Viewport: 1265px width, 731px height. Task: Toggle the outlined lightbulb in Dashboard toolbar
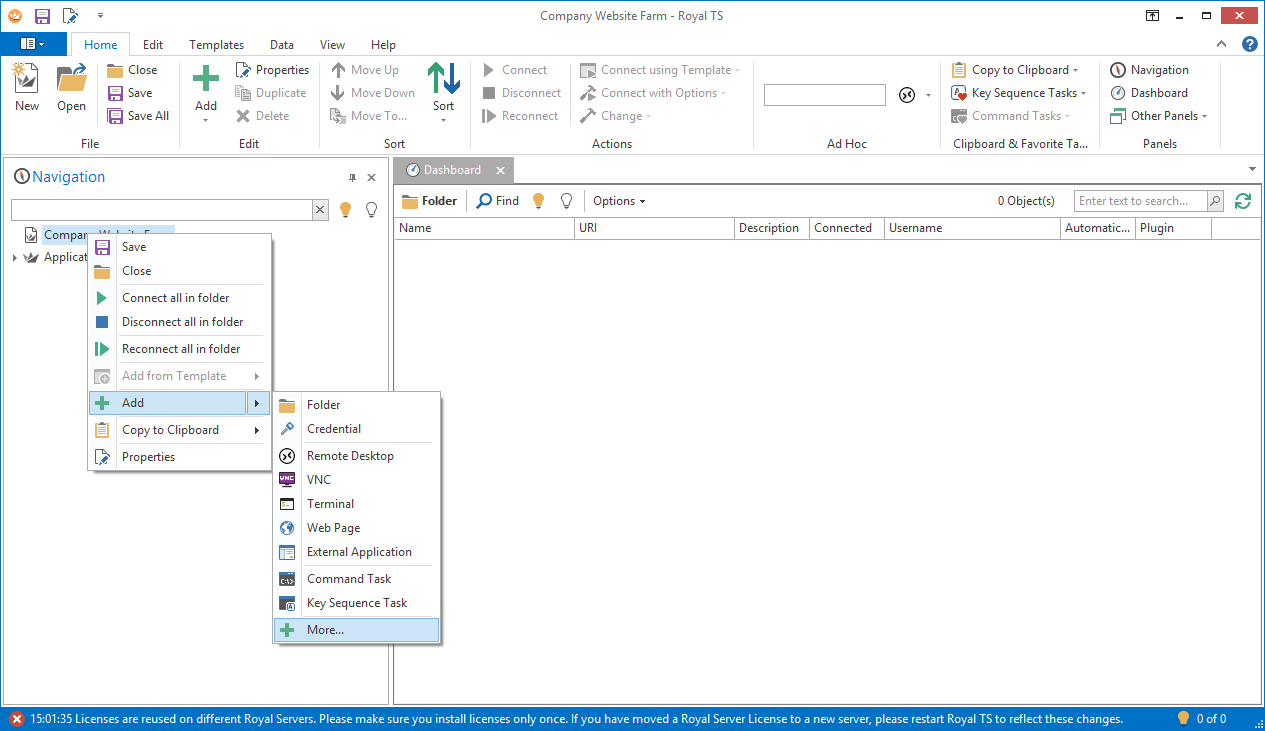coord(566,201)
